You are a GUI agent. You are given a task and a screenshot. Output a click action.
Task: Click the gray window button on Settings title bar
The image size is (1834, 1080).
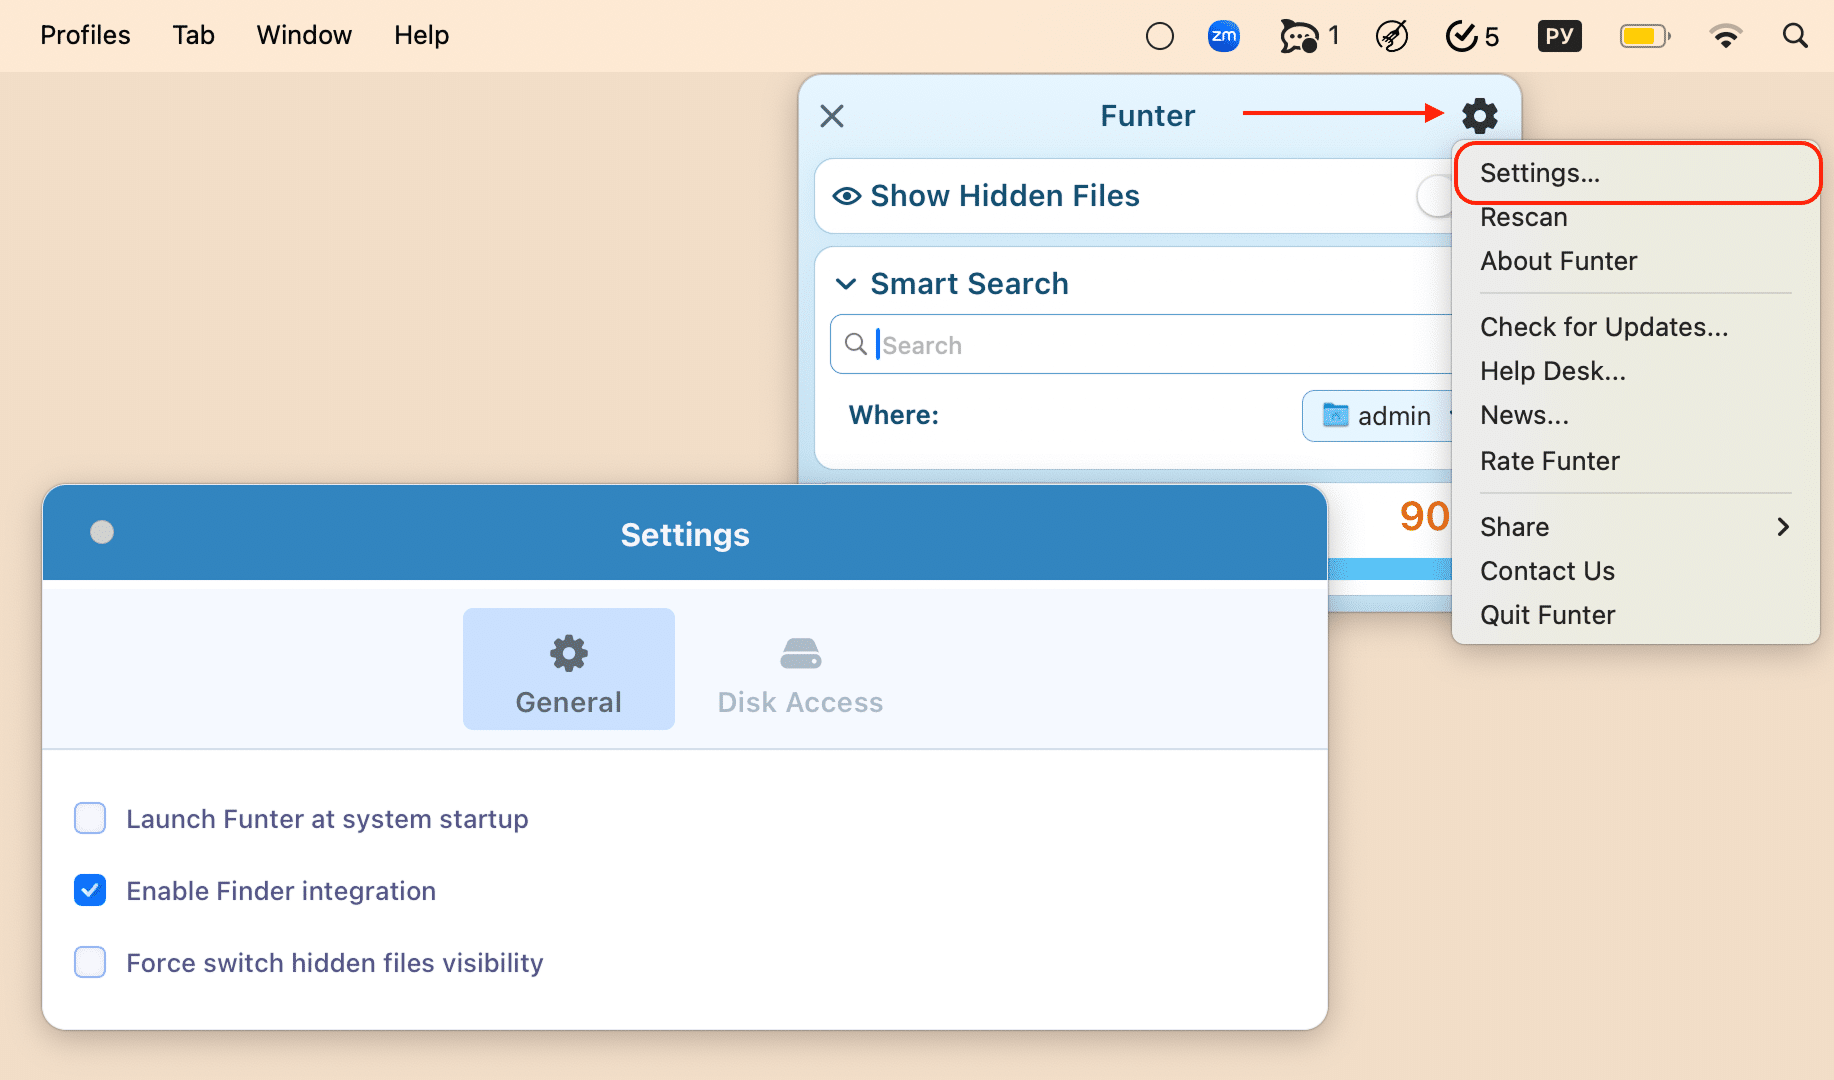coord(102,532)
